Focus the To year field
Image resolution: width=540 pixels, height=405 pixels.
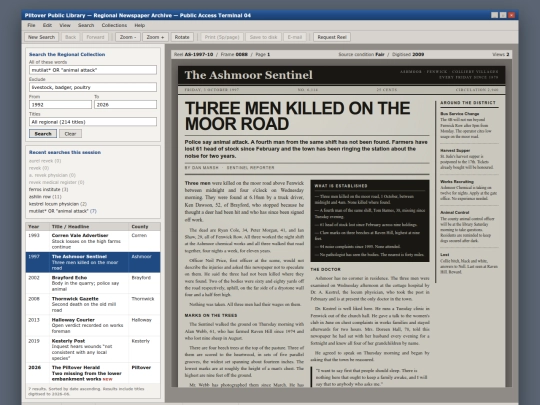125,104
